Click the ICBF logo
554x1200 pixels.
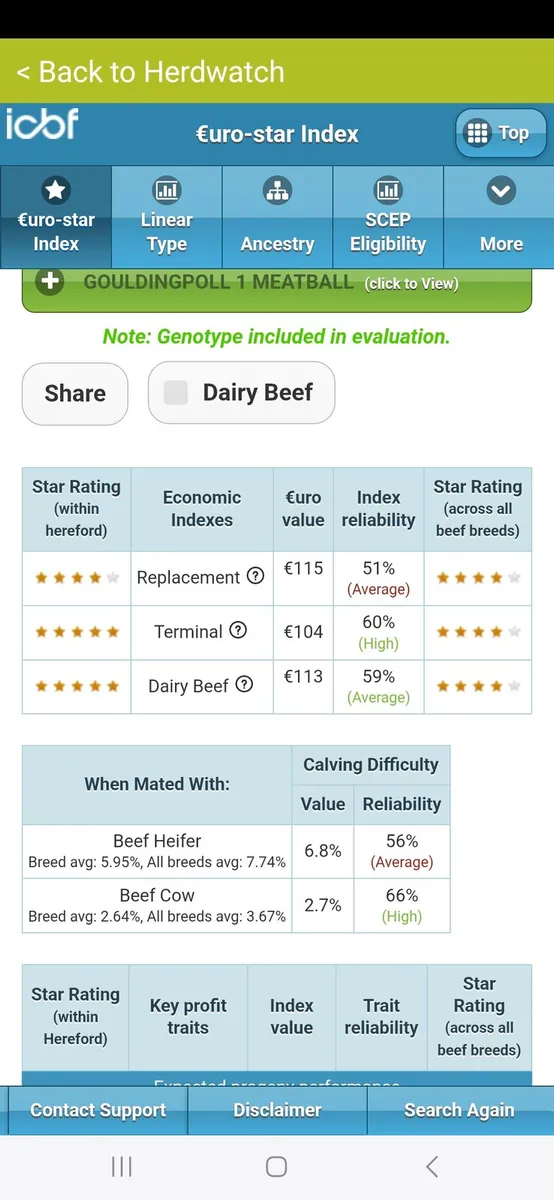click(x=42, y=124)
